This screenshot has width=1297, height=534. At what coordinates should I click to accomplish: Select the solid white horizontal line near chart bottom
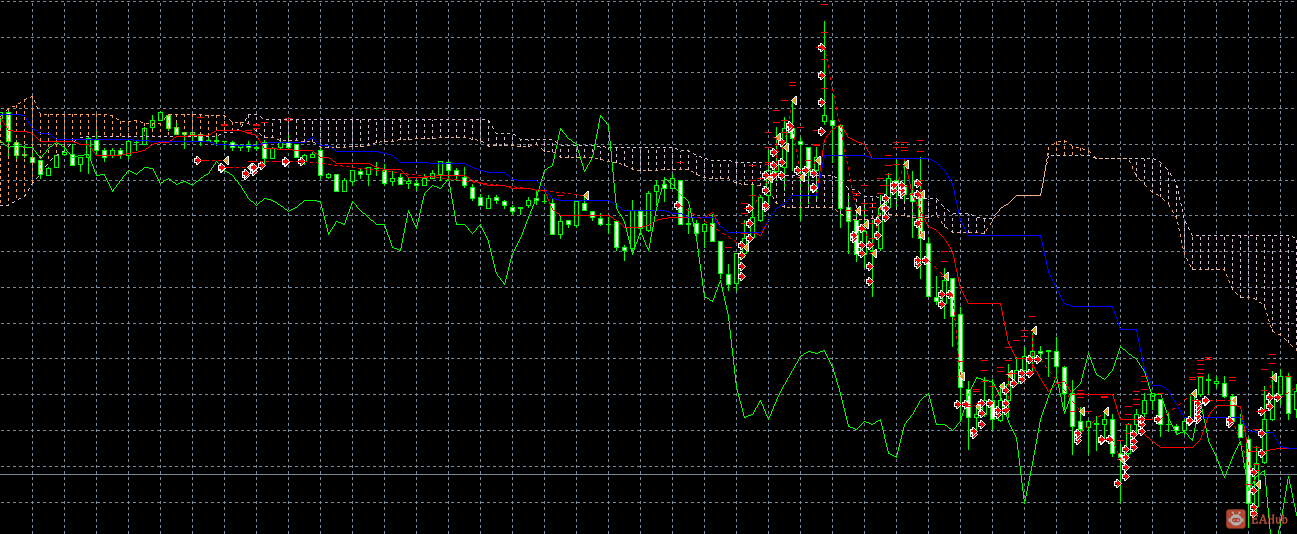coord(648,473)
